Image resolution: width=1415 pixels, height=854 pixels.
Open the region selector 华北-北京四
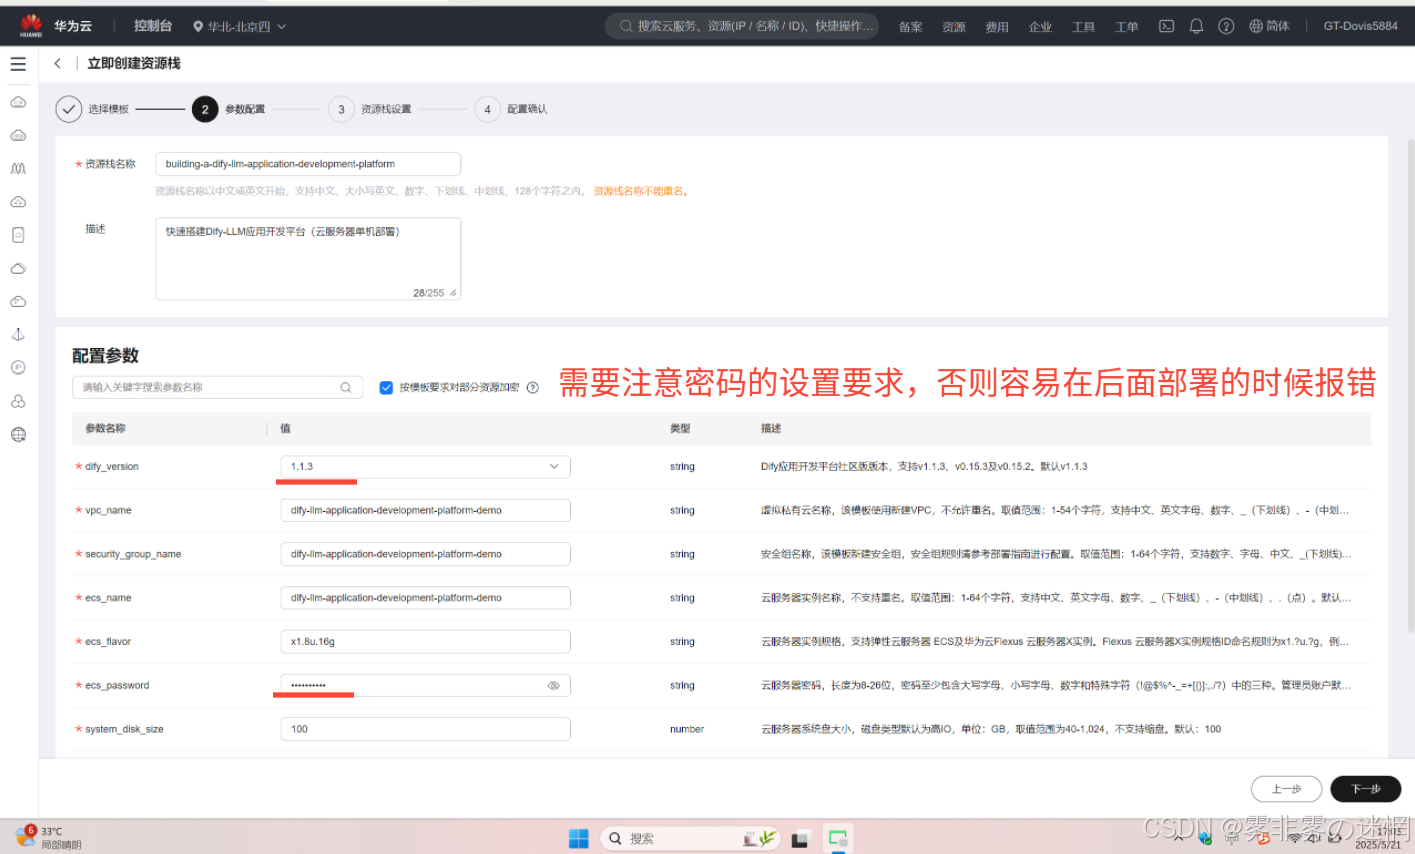(240, 26)
